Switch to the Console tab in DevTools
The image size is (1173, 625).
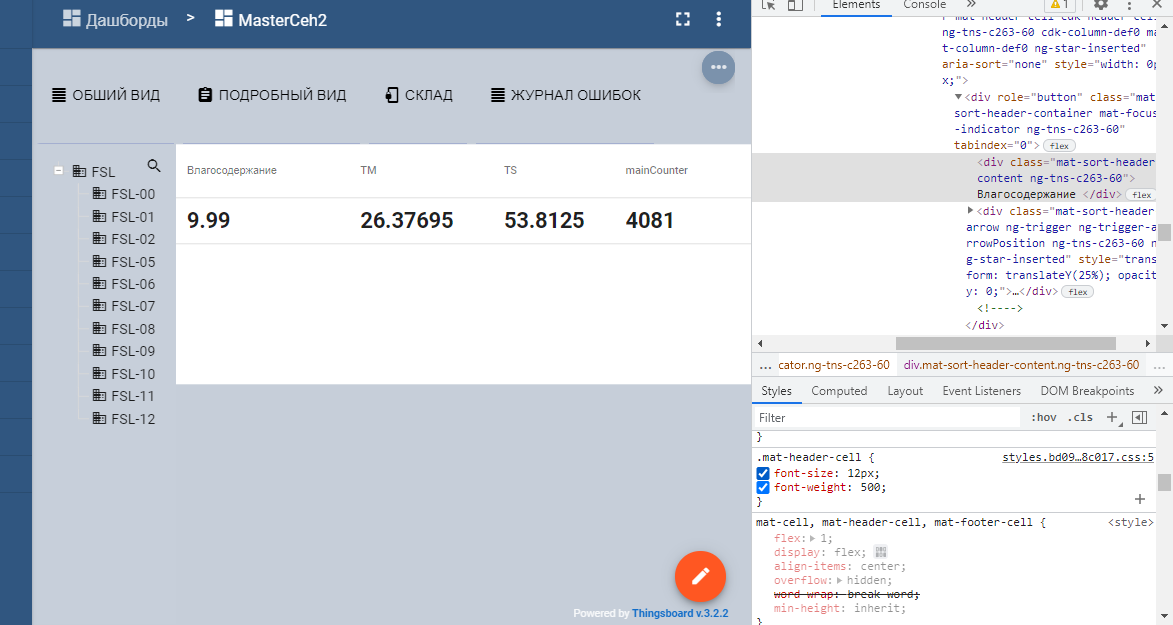pyautogui.click(x=924, y=6)
